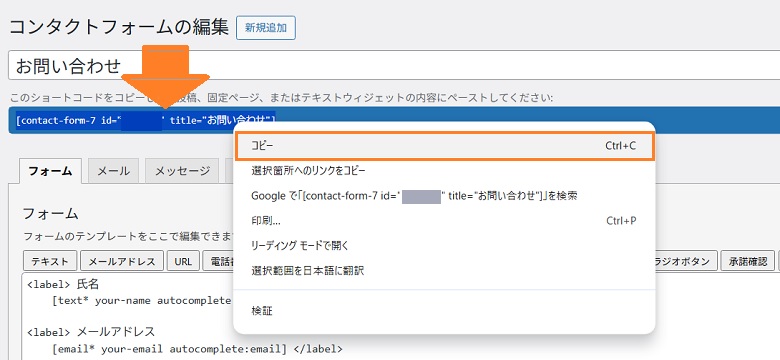Click the [text* your-name line in editor
Image resolution: width=780 pixels, height=360 pixels.
tap(141, 301)
